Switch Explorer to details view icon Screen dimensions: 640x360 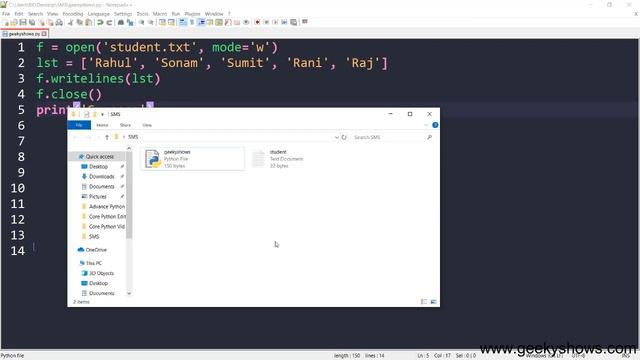[x=424, y=302]
